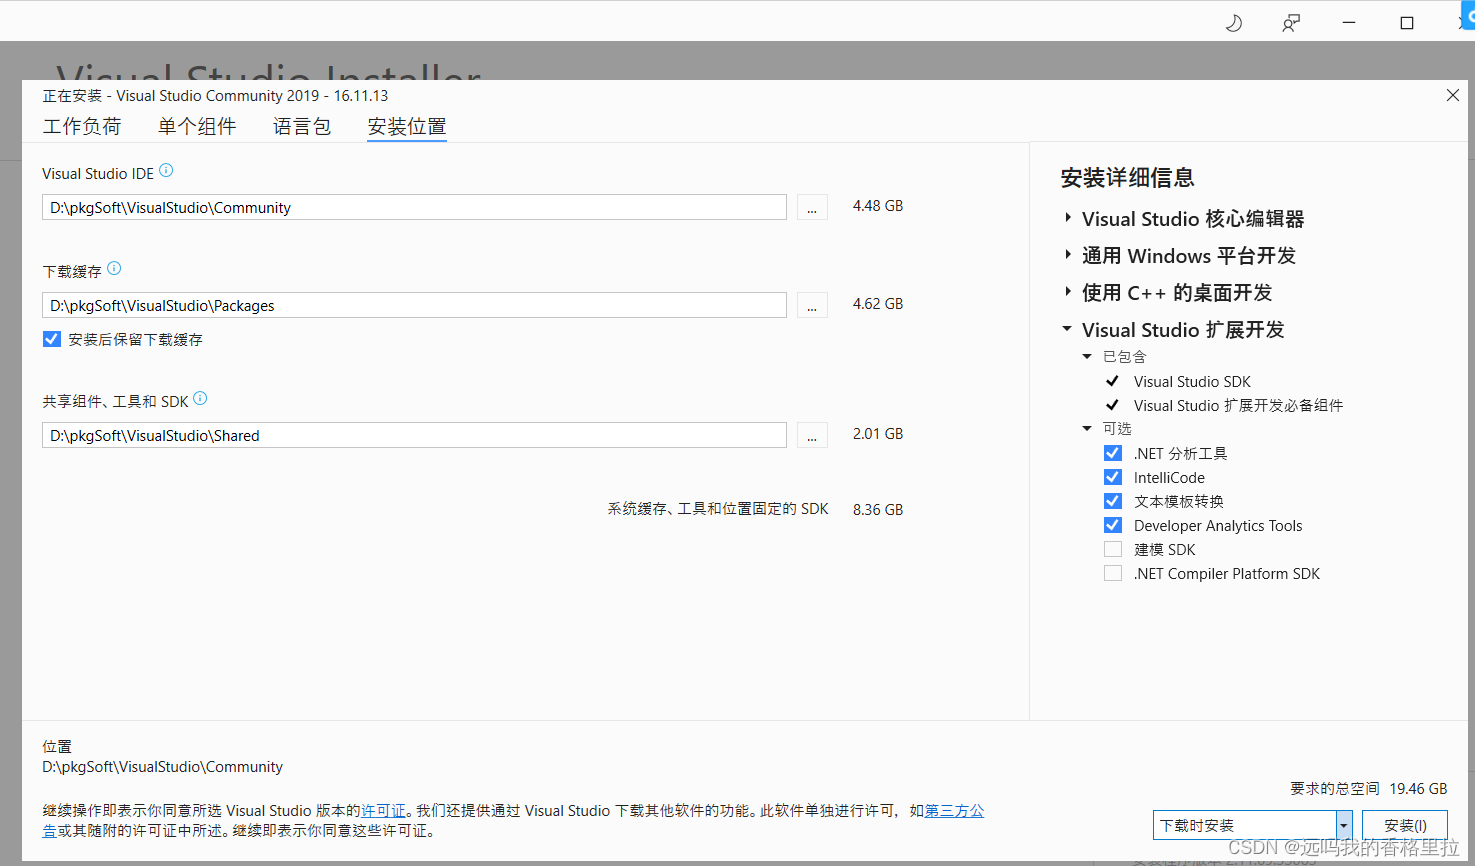The height and width of the screenshot is (866, 1475).
Task: Click the 安装(I) button
Action: click(x=1405, y=825)
